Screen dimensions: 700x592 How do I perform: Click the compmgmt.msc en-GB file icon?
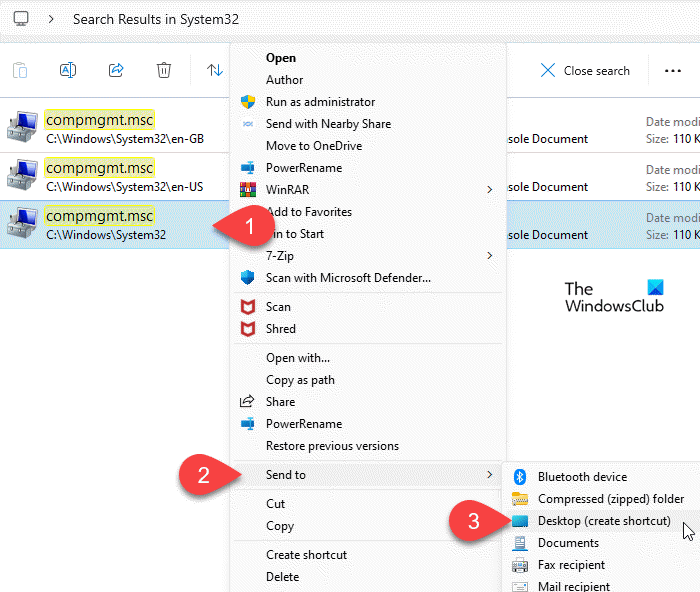tap(22, 127)
